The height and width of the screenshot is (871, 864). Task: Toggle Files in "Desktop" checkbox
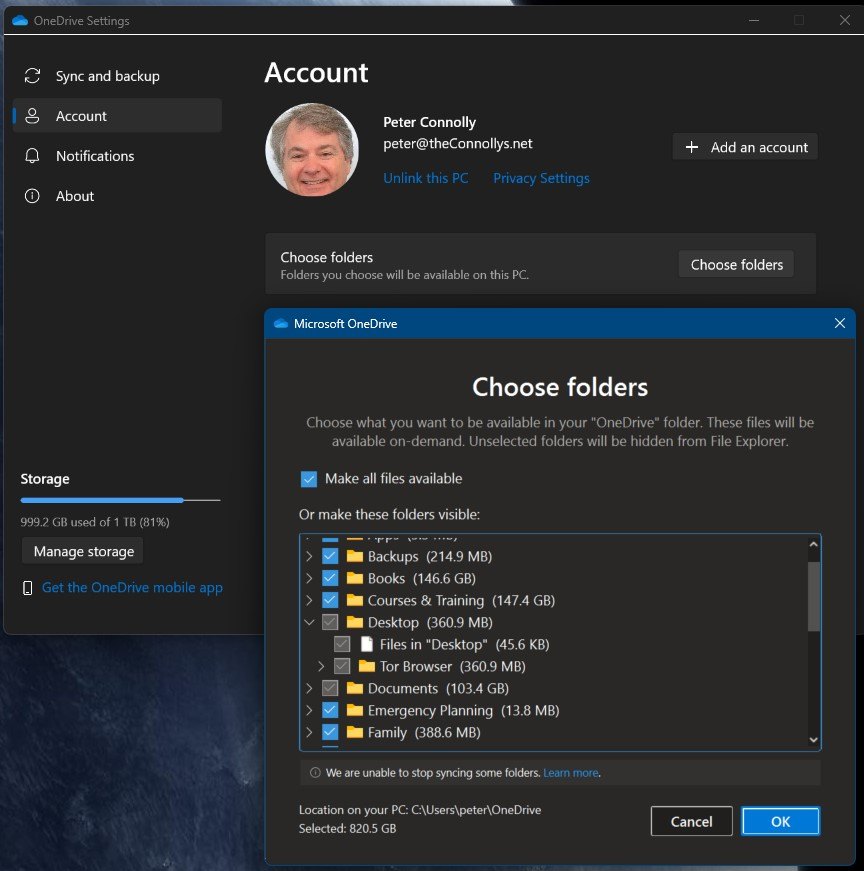342,644
